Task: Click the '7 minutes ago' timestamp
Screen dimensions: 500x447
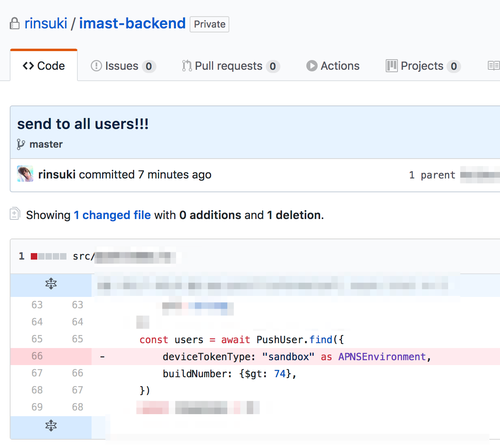Action: [x=175, y=174]
